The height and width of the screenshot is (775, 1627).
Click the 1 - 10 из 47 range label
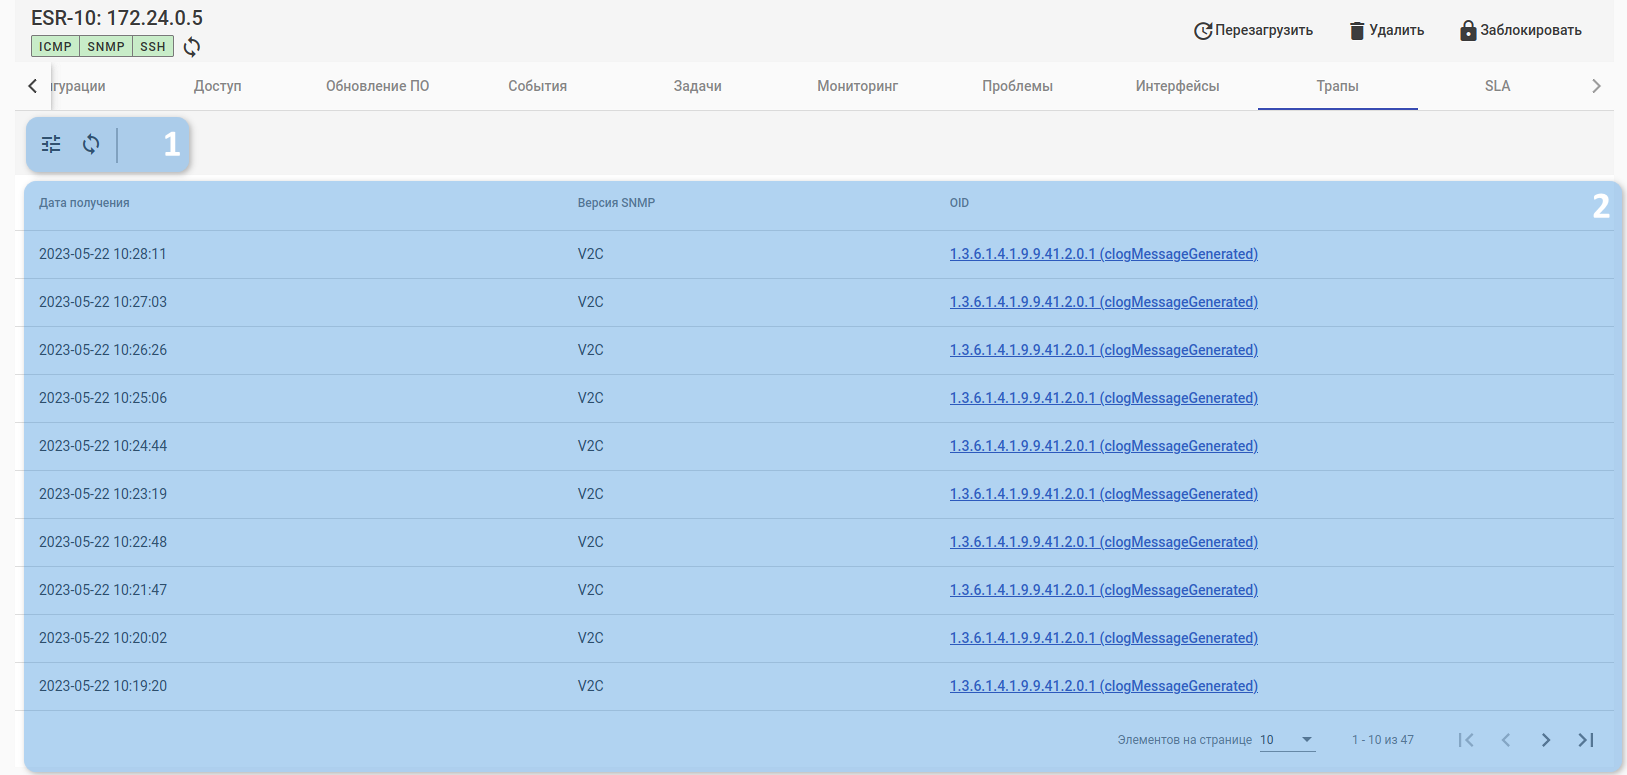[x=1383, y=740]
